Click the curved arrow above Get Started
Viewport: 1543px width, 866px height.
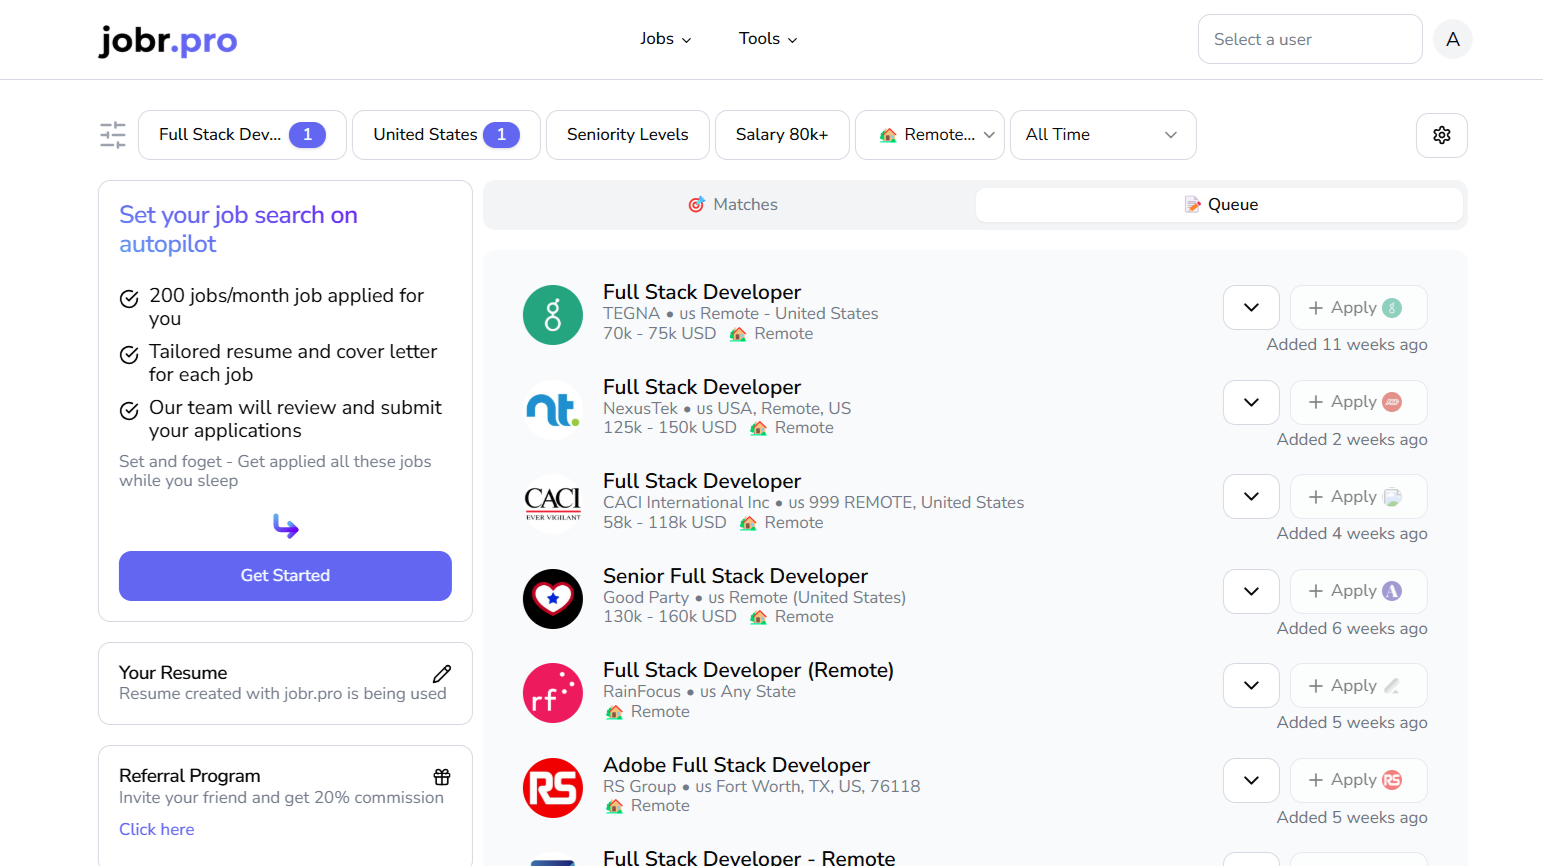[x=285, y=526]
